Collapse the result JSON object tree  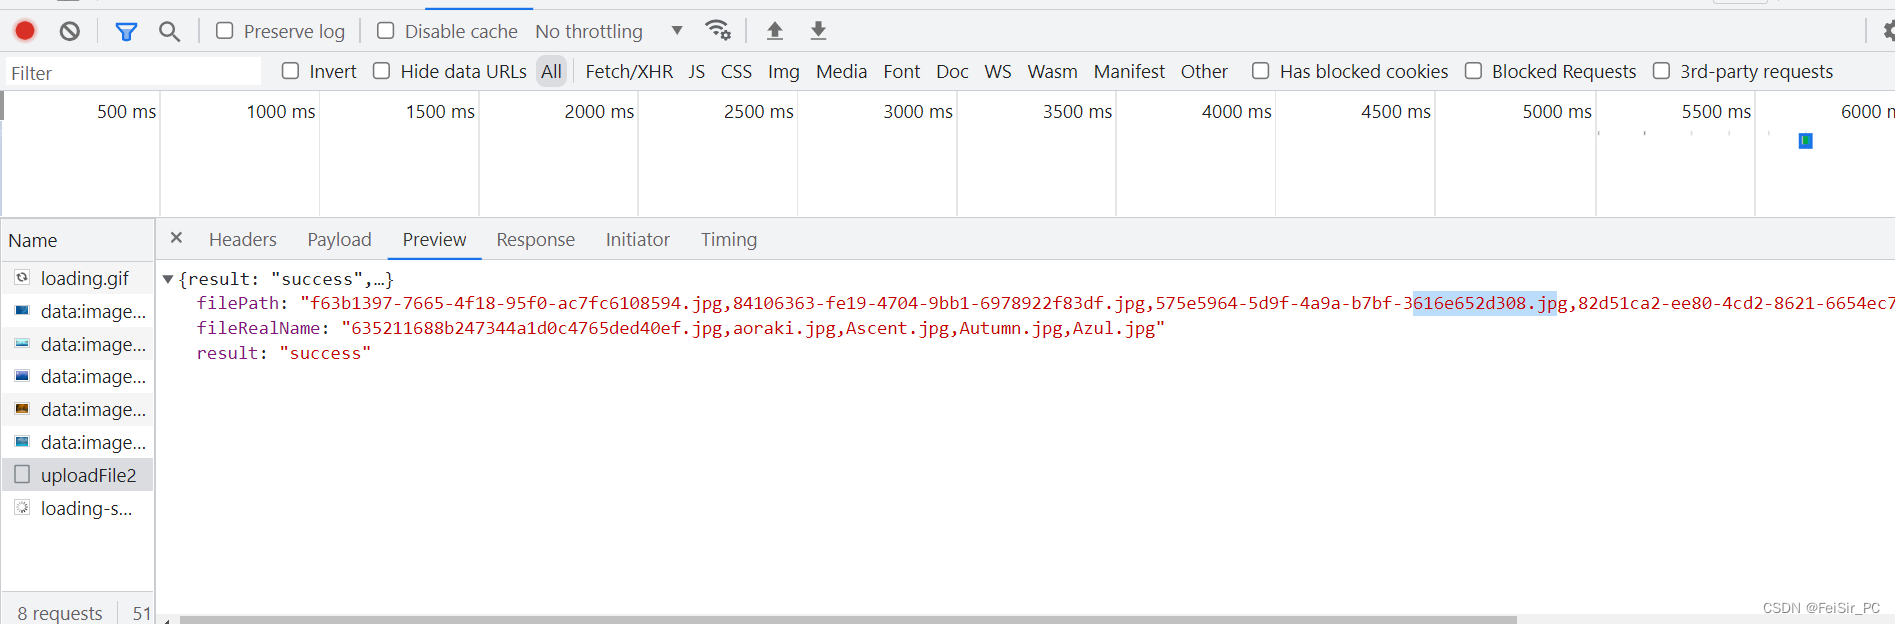click(x=168, y=279)
